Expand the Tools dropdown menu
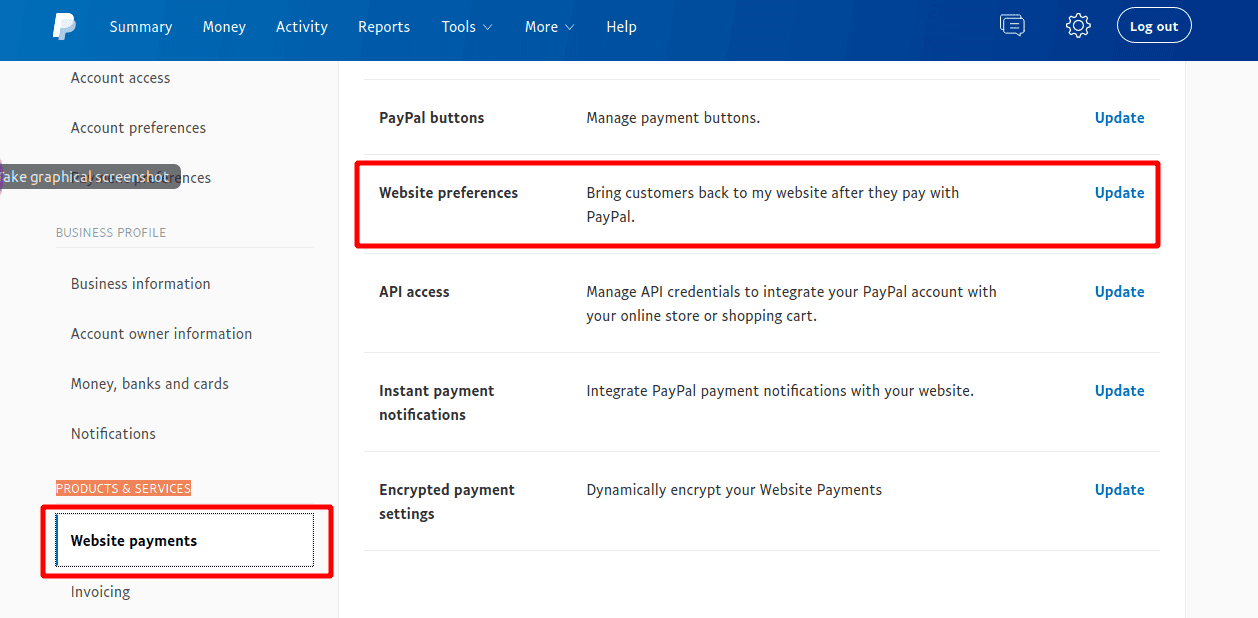 (467, 27)
